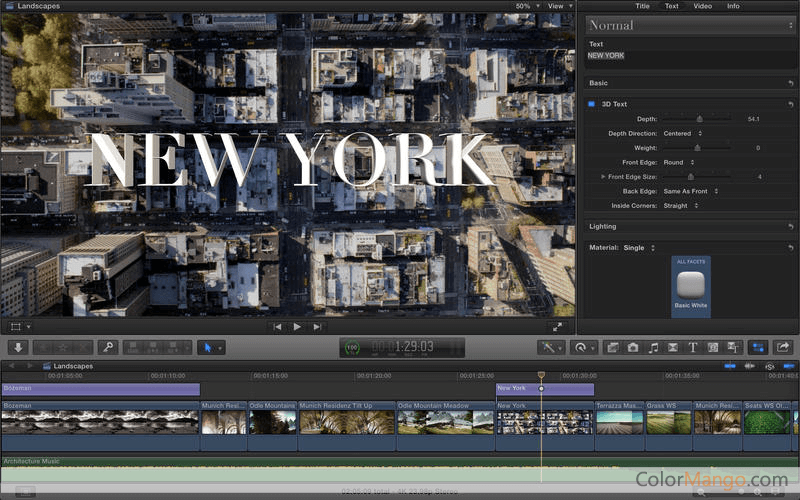Click the Import Media down-arrow button
This screenshot has height=500, width=800.
click(x=18, y=347)
